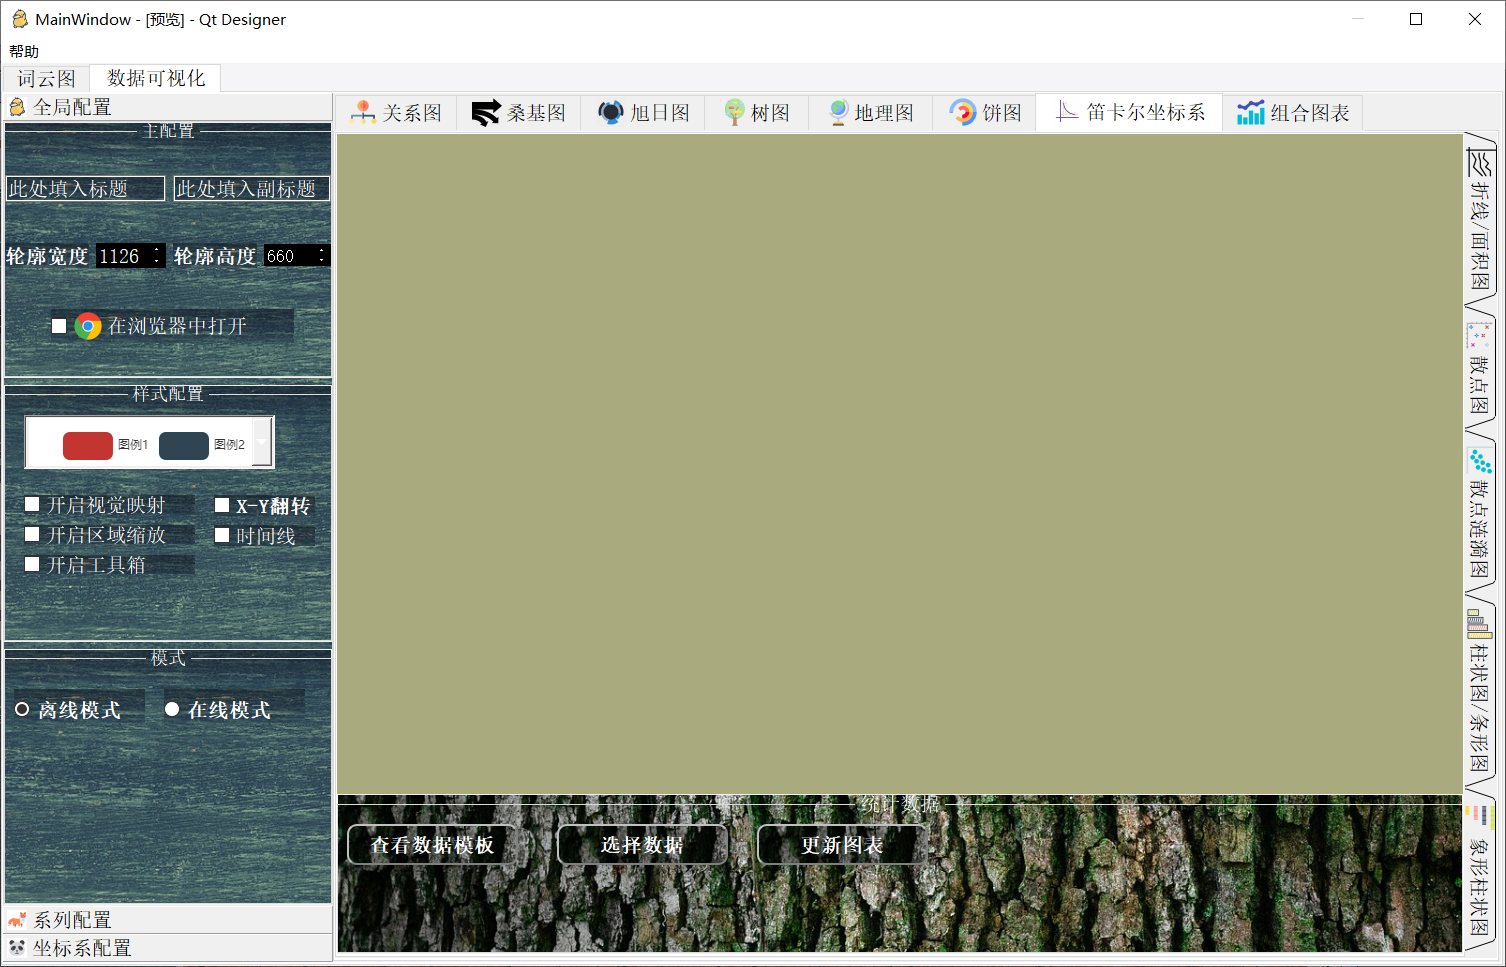Decrease 轮廓高度 spinner value
Image resolution: width=1506 pixels, height=967 pixels.
[322, 262]
